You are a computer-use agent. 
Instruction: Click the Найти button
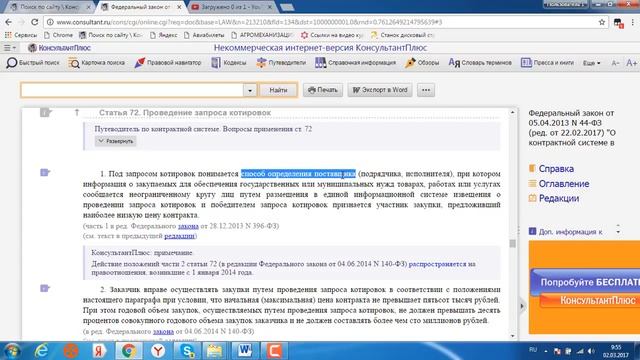[278, 90]
